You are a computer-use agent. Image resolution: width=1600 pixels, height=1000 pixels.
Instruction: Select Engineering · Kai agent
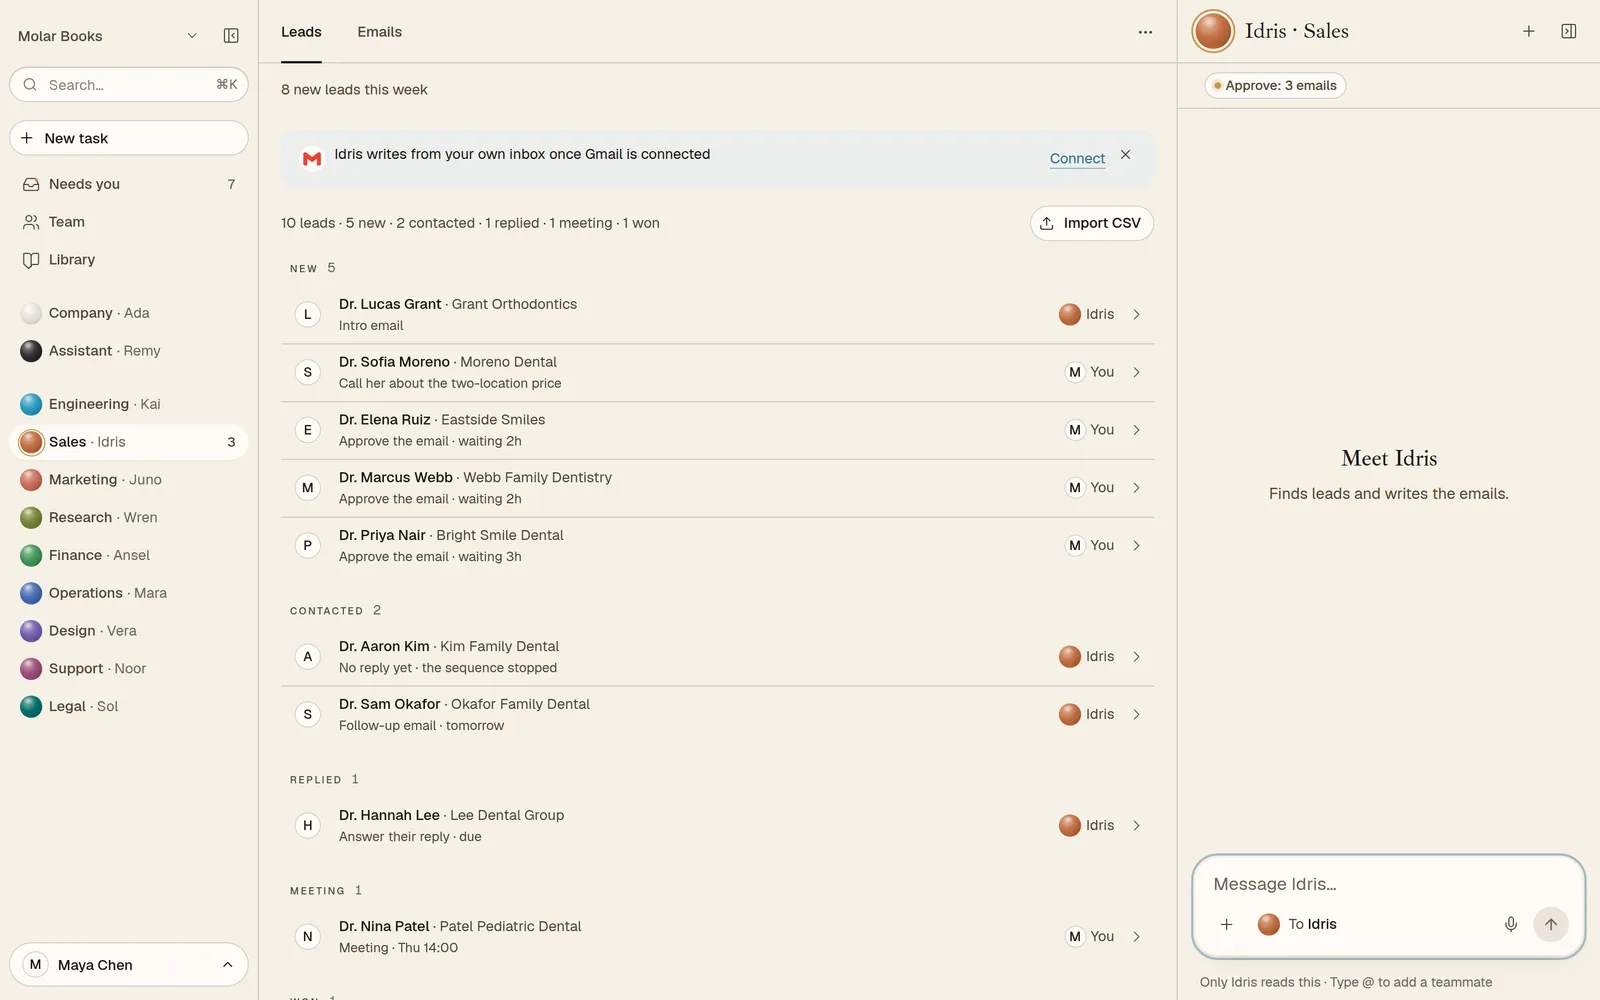tap(129, 404)
